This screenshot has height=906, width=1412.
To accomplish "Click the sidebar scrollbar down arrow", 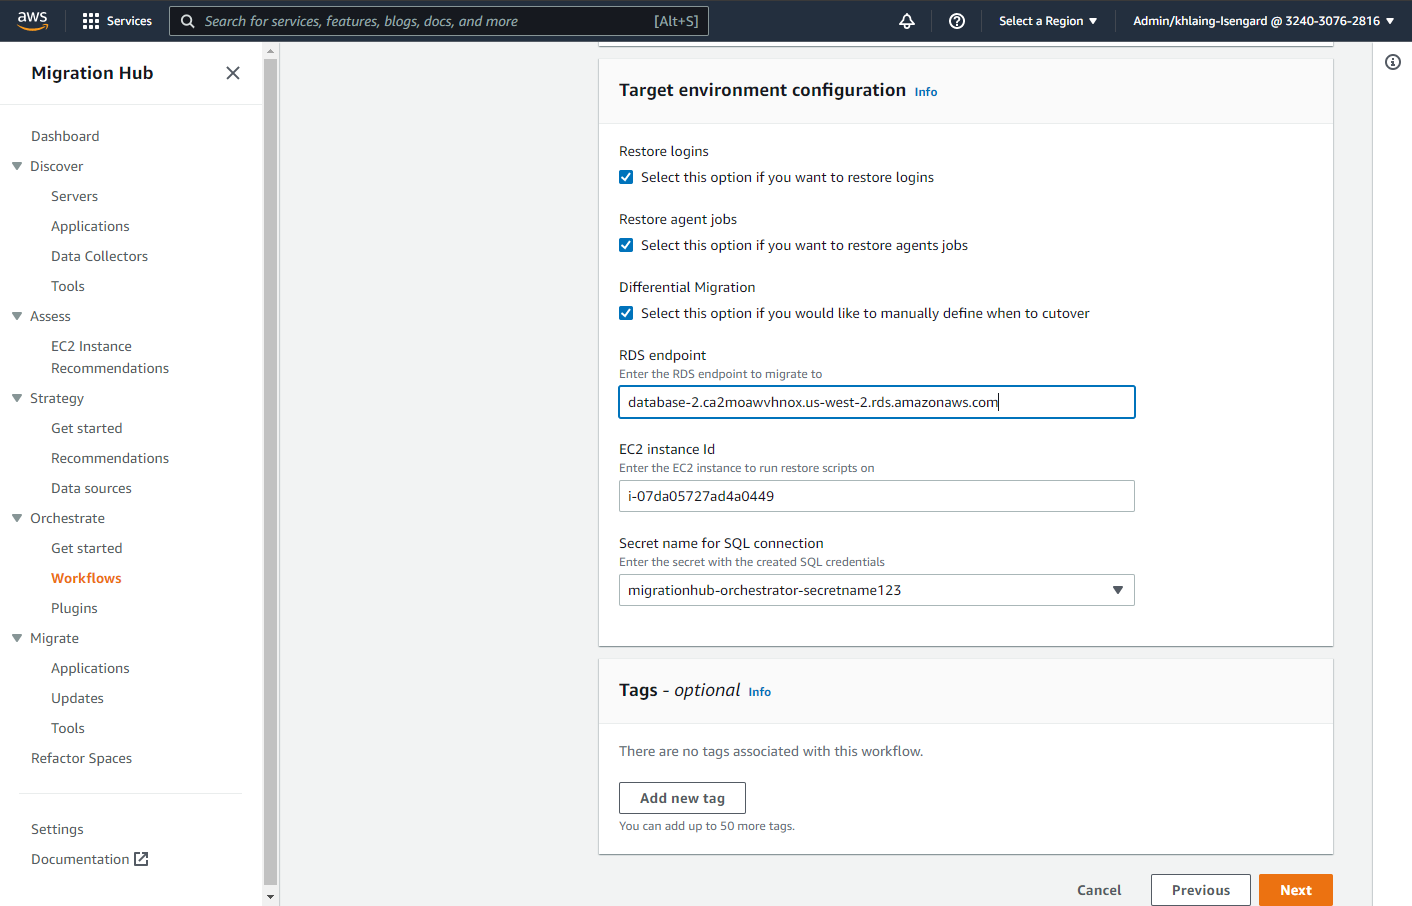I will [x=270, y=897].
